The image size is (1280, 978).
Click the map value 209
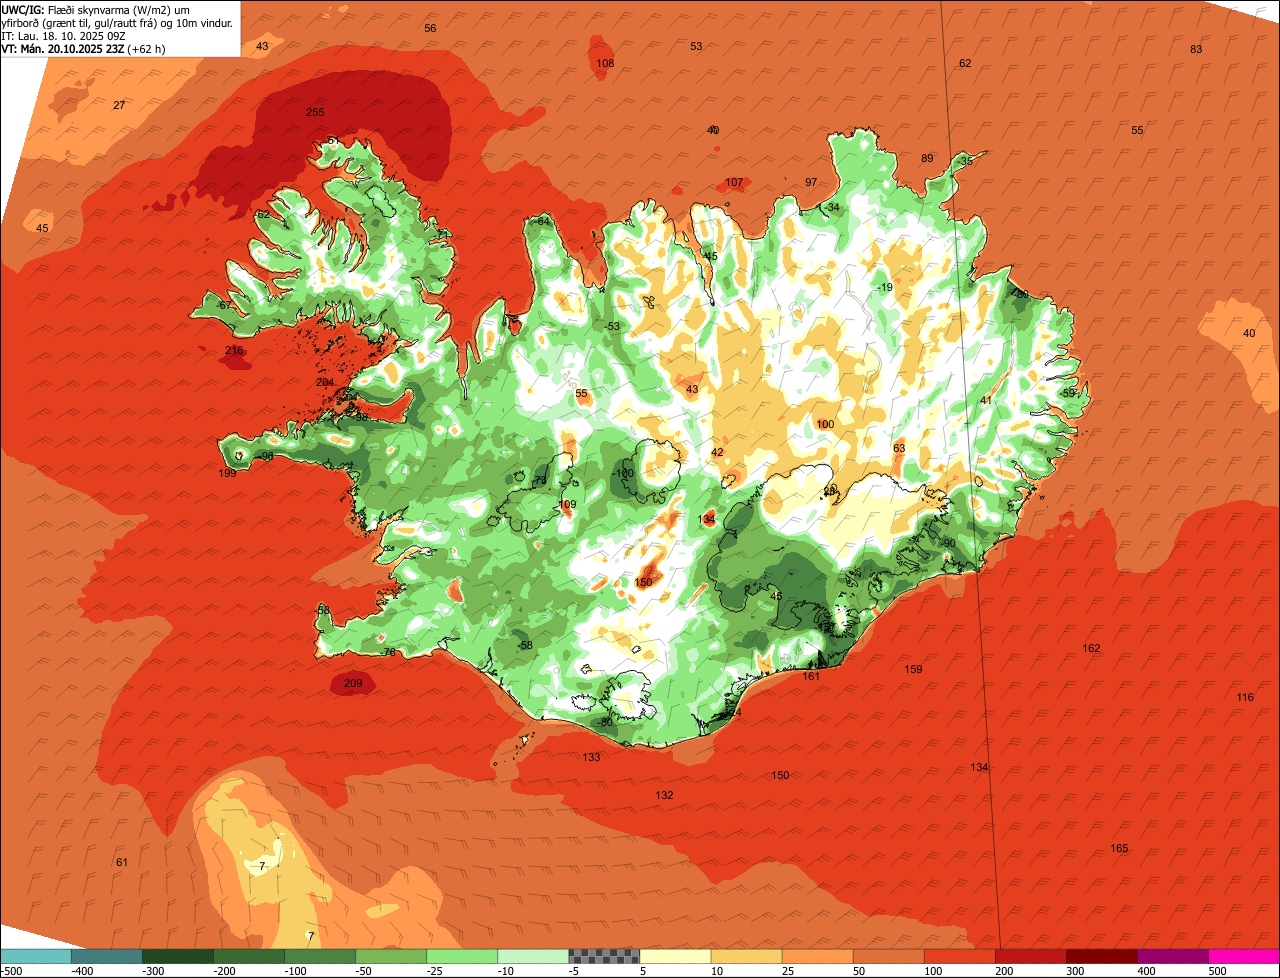pos(352,683)
